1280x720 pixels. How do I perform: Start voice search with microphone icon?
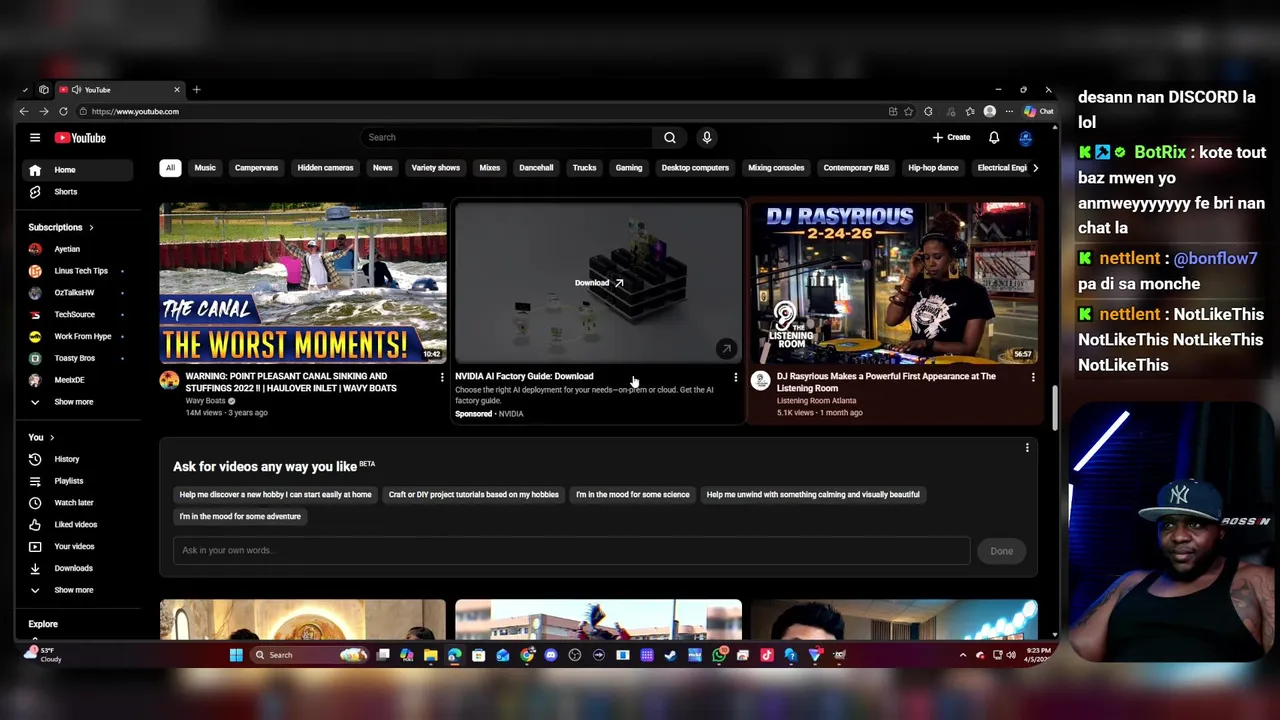tap(706, 138)
